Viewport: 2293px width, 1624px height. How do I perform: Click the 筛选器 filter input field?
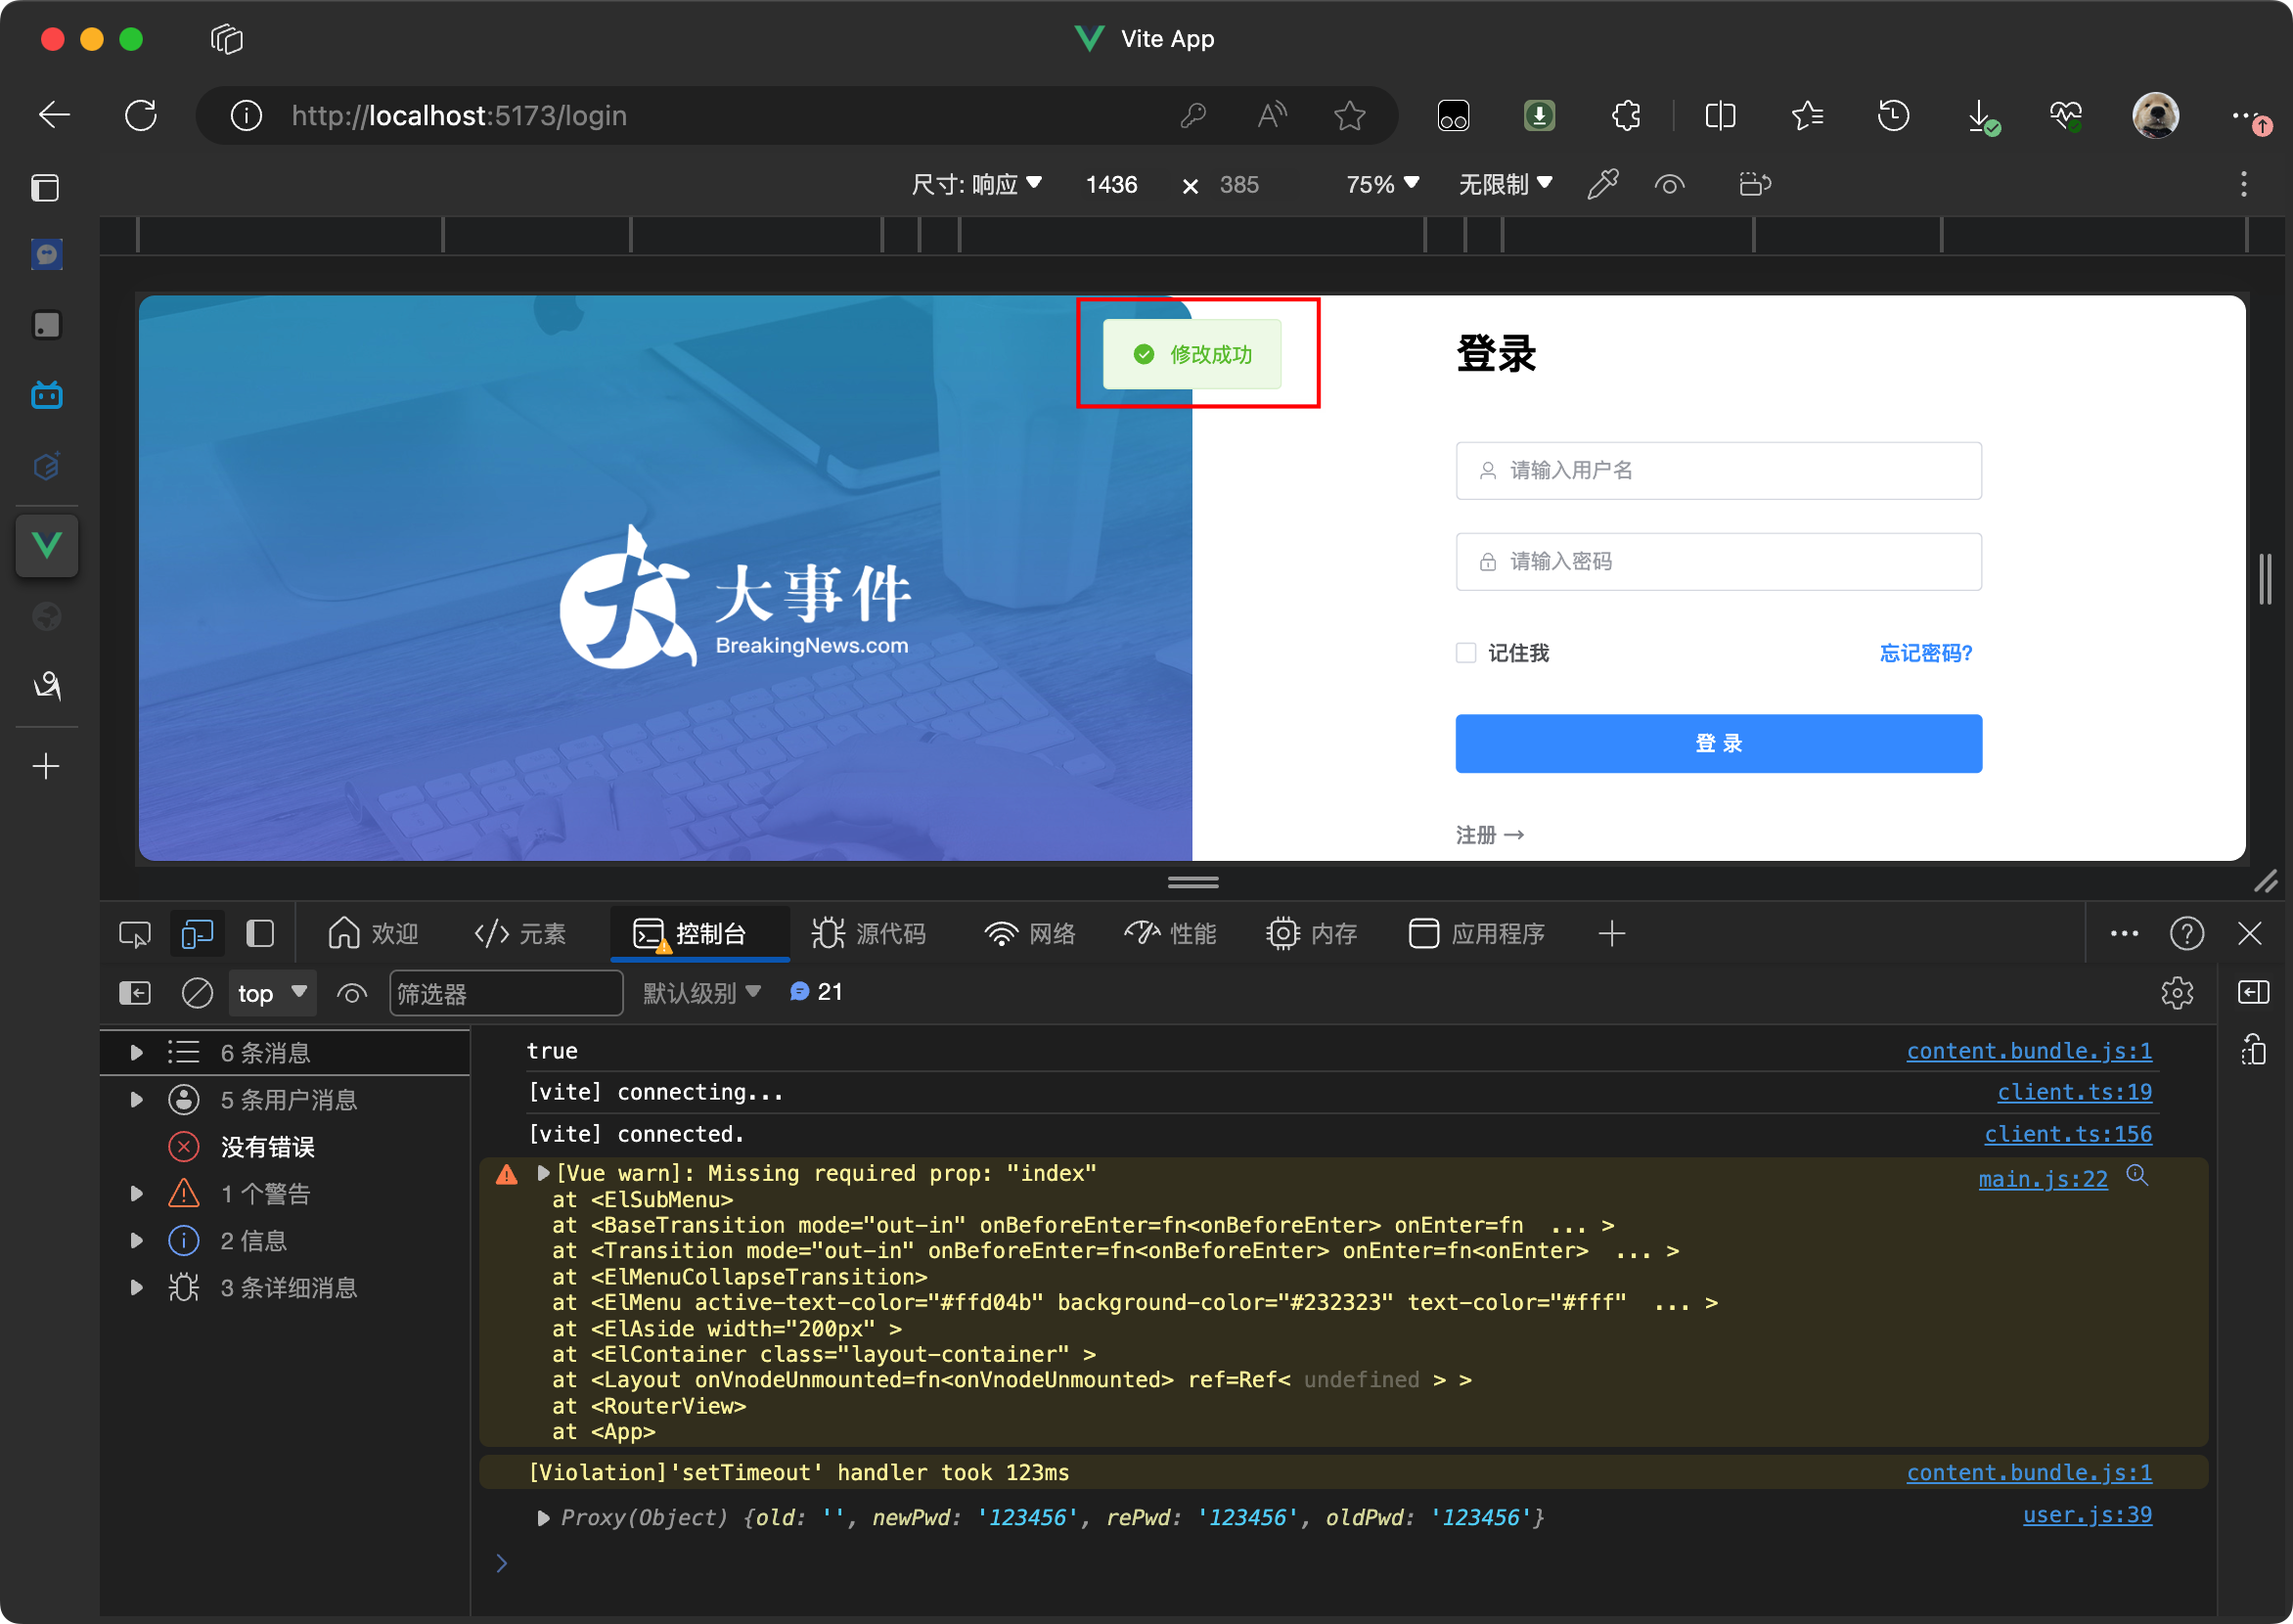(x=506, y=992)
